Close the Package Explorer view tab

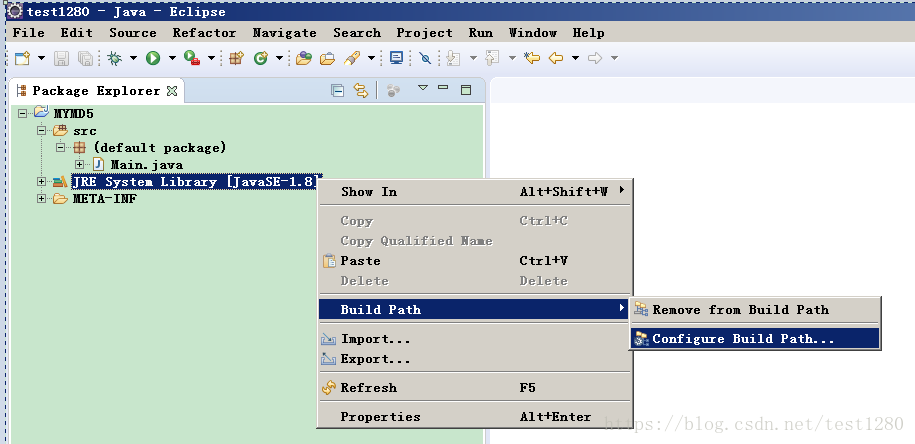[172, 90]
